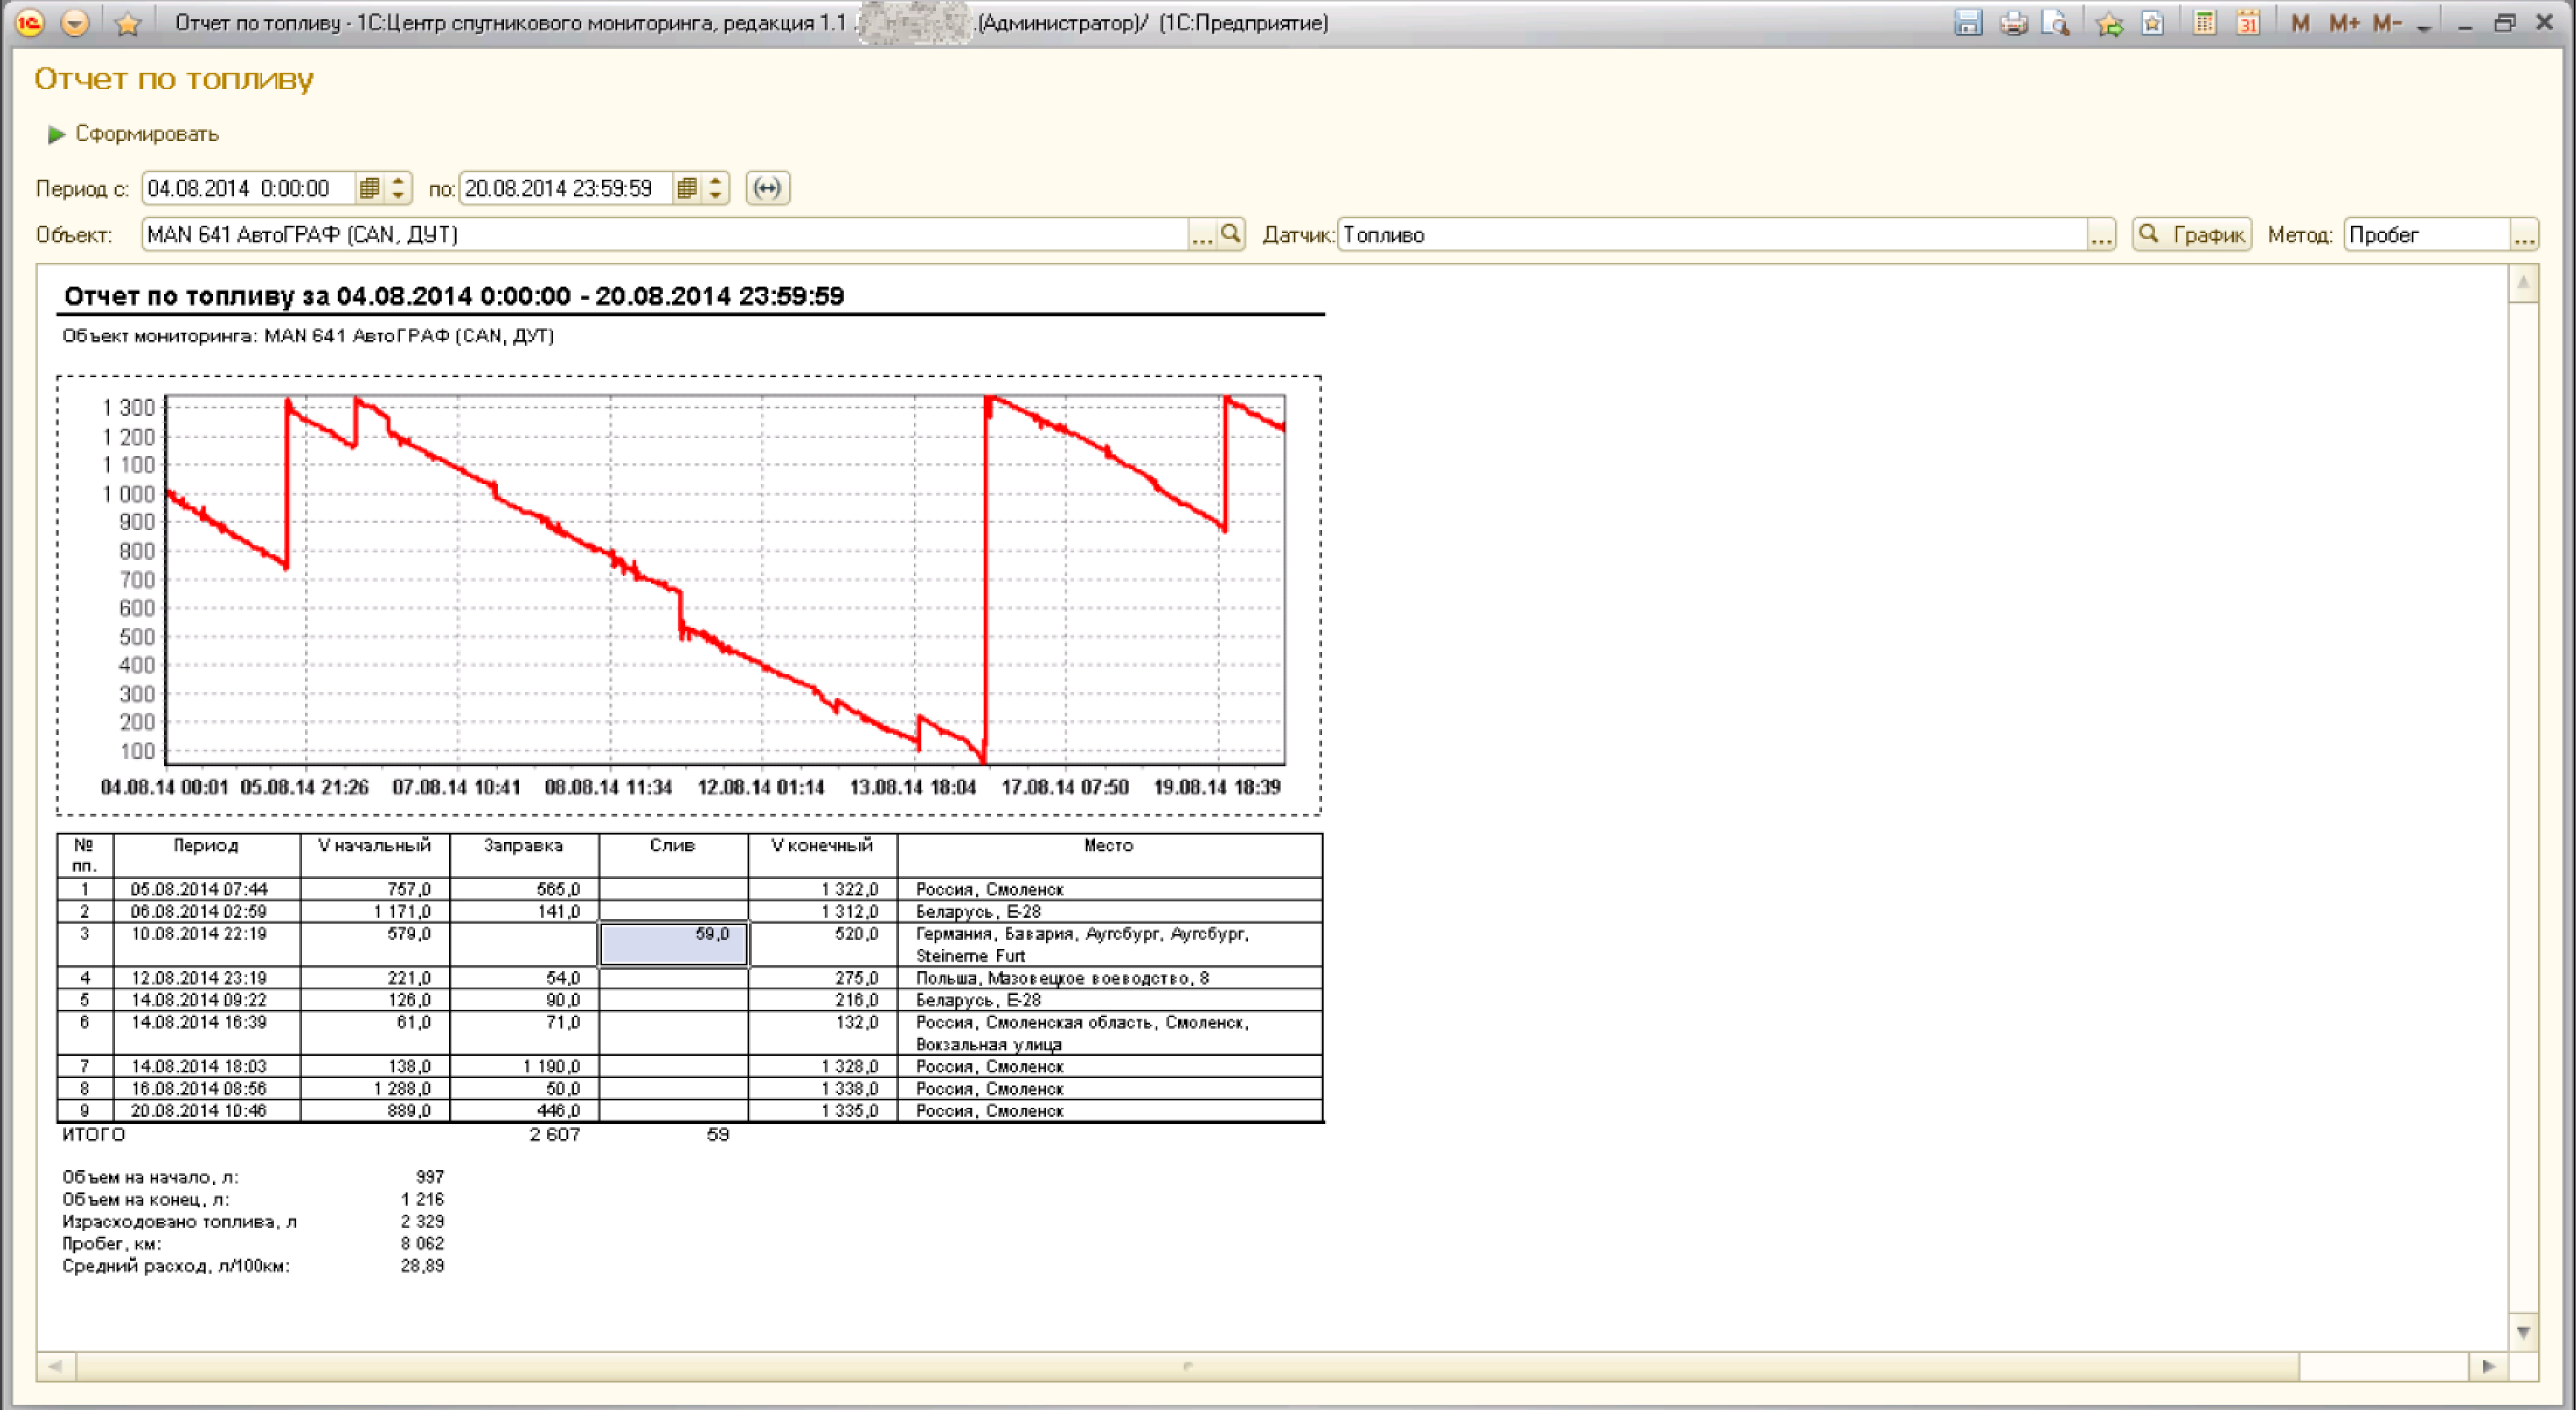Select the date cell 20.08.2014 10:46 in row 9
This screenshot has width=2576, height=1410.
(x=206, y=1110)
